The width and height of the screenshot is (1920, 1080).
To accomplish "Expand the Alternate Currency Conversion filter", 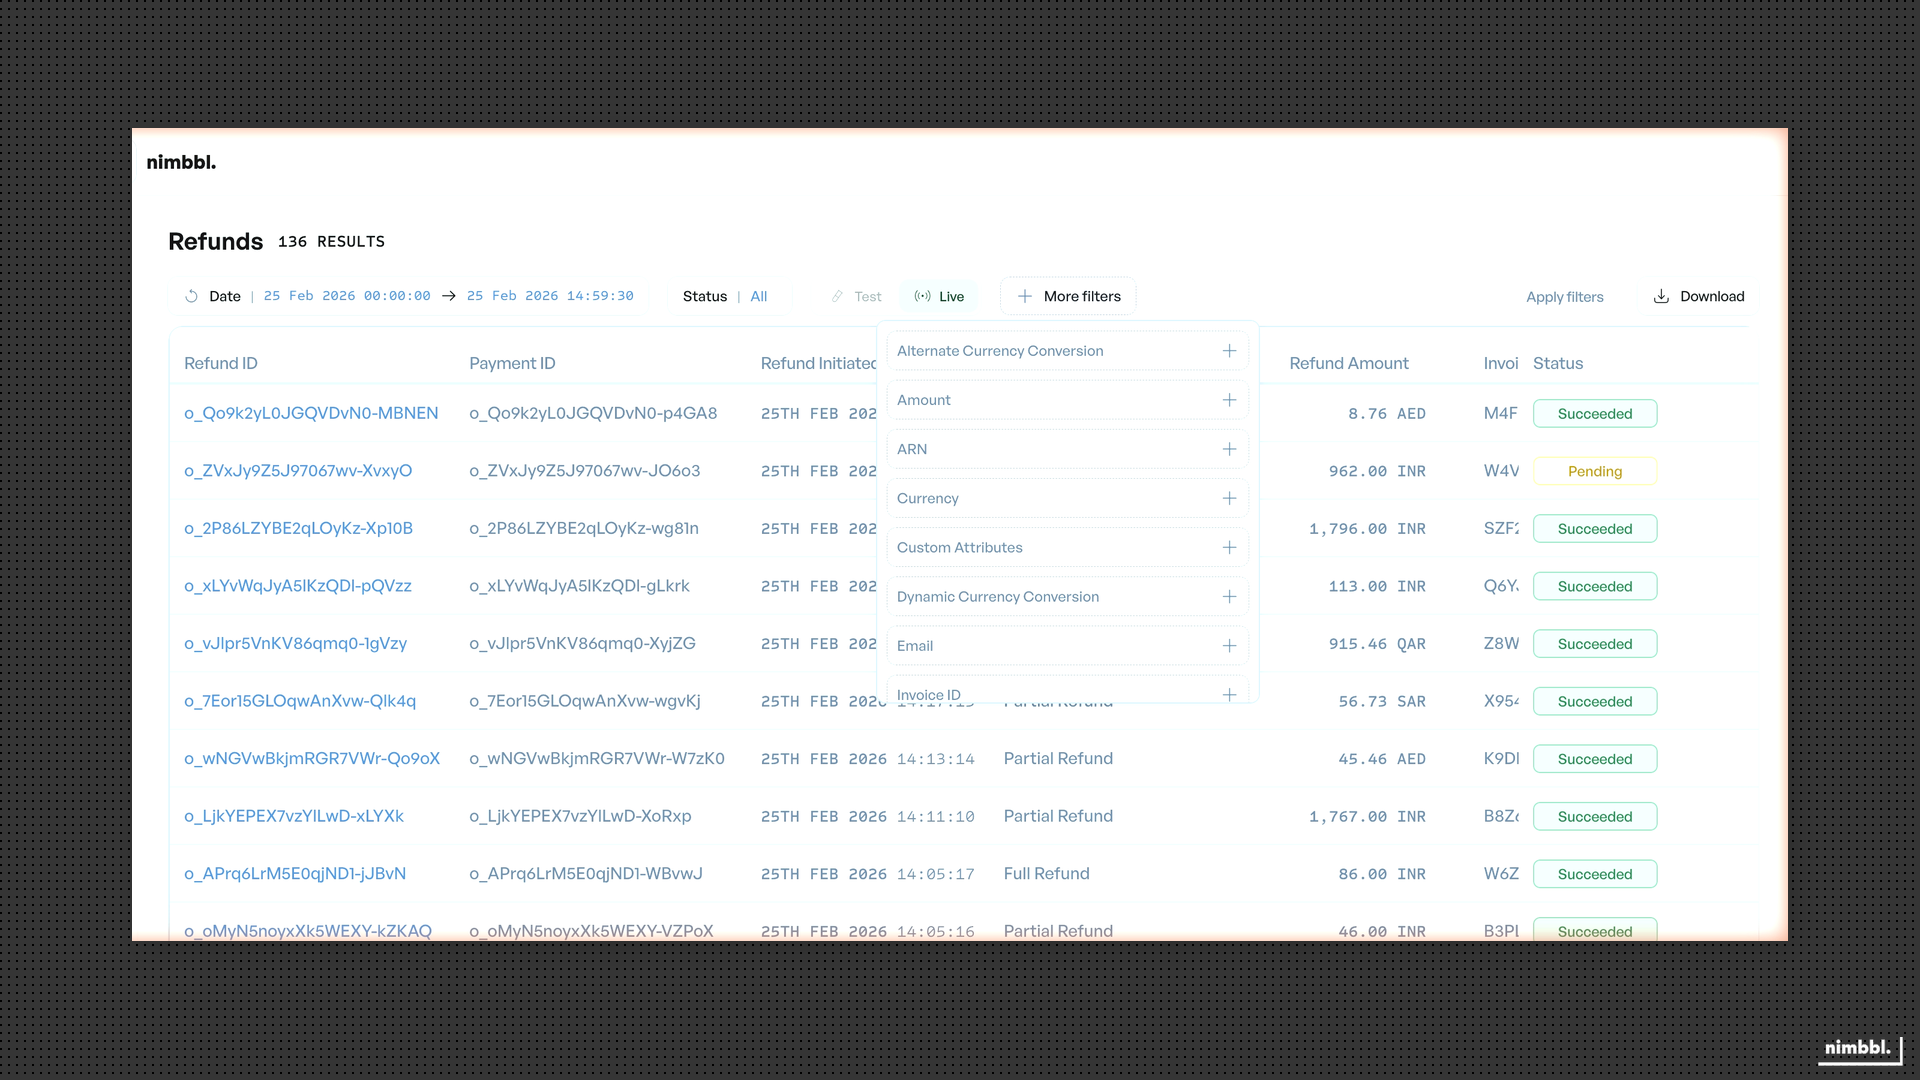I will [x=1229, y=351].
